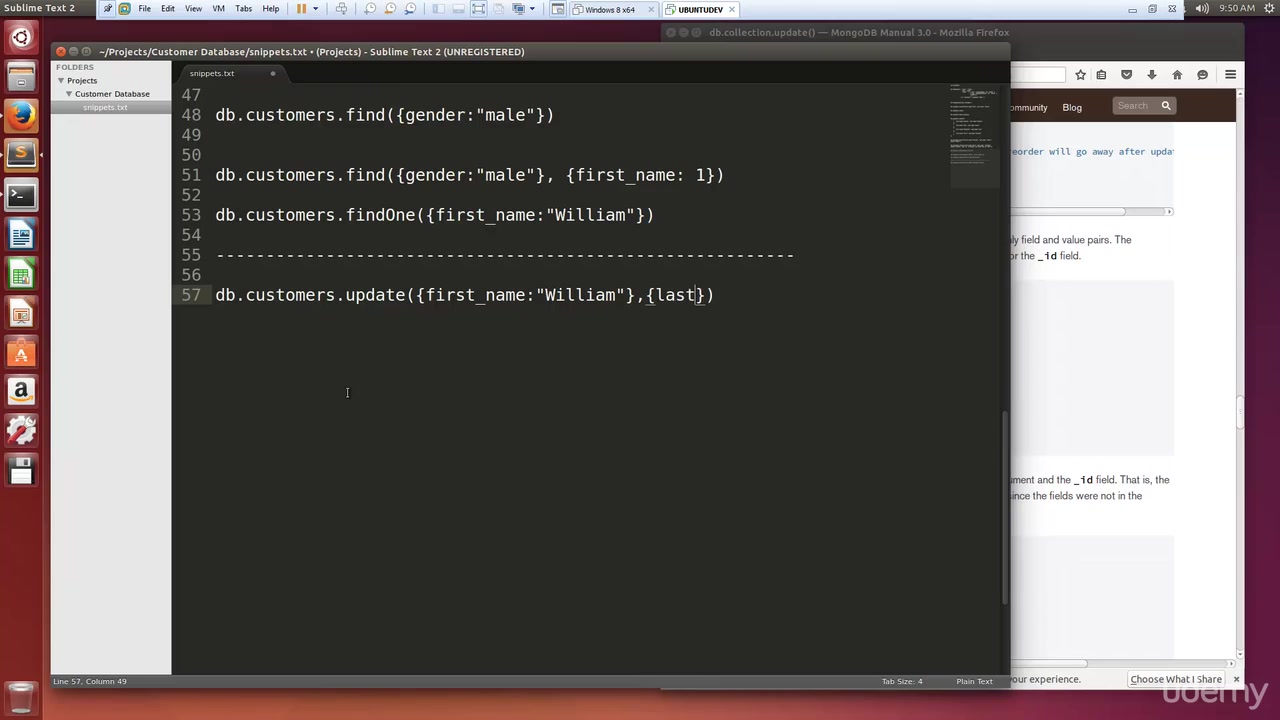Open the Amazon dock icon
Image resolution: width=1280 pixels, height=720 pixels.
click(21, 391)
